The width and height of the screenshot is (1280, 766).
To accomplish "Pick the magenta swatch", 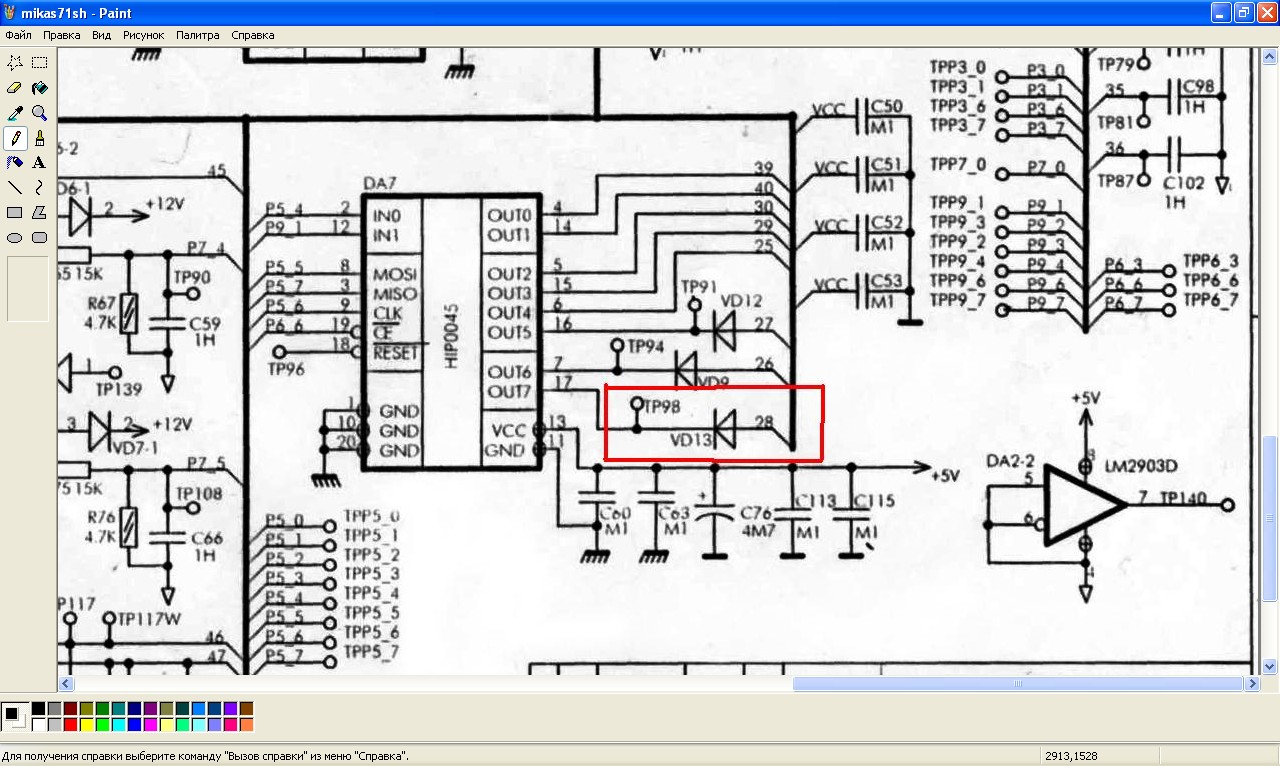I will click(151, 724).
